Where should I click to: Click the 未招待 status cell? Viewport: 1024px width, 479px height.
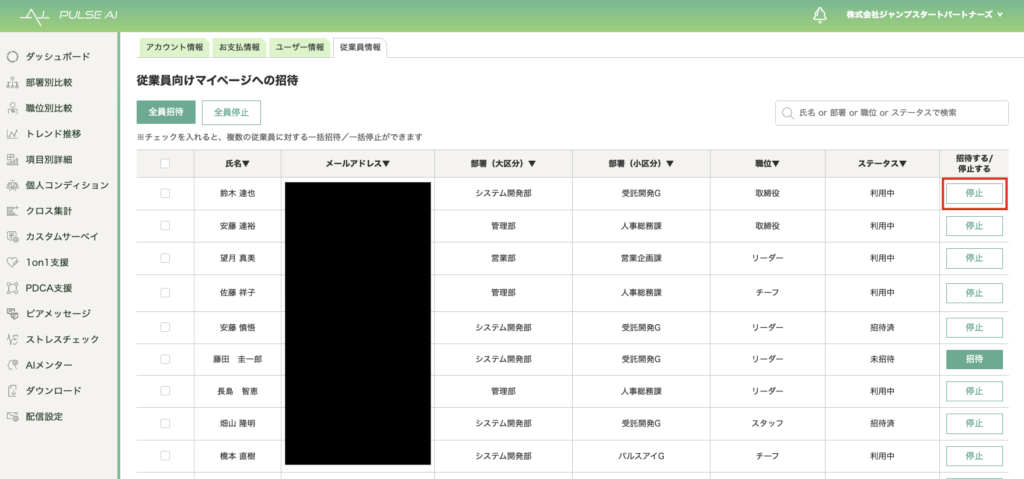coord(882,359)
